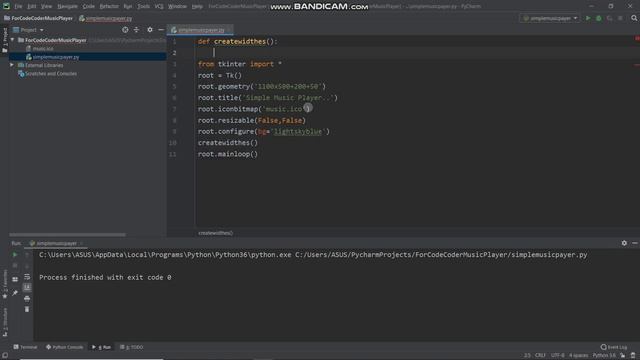The image size is (640, 360).
Task: Switch to the Python Console tab
Action: [64, 347]
